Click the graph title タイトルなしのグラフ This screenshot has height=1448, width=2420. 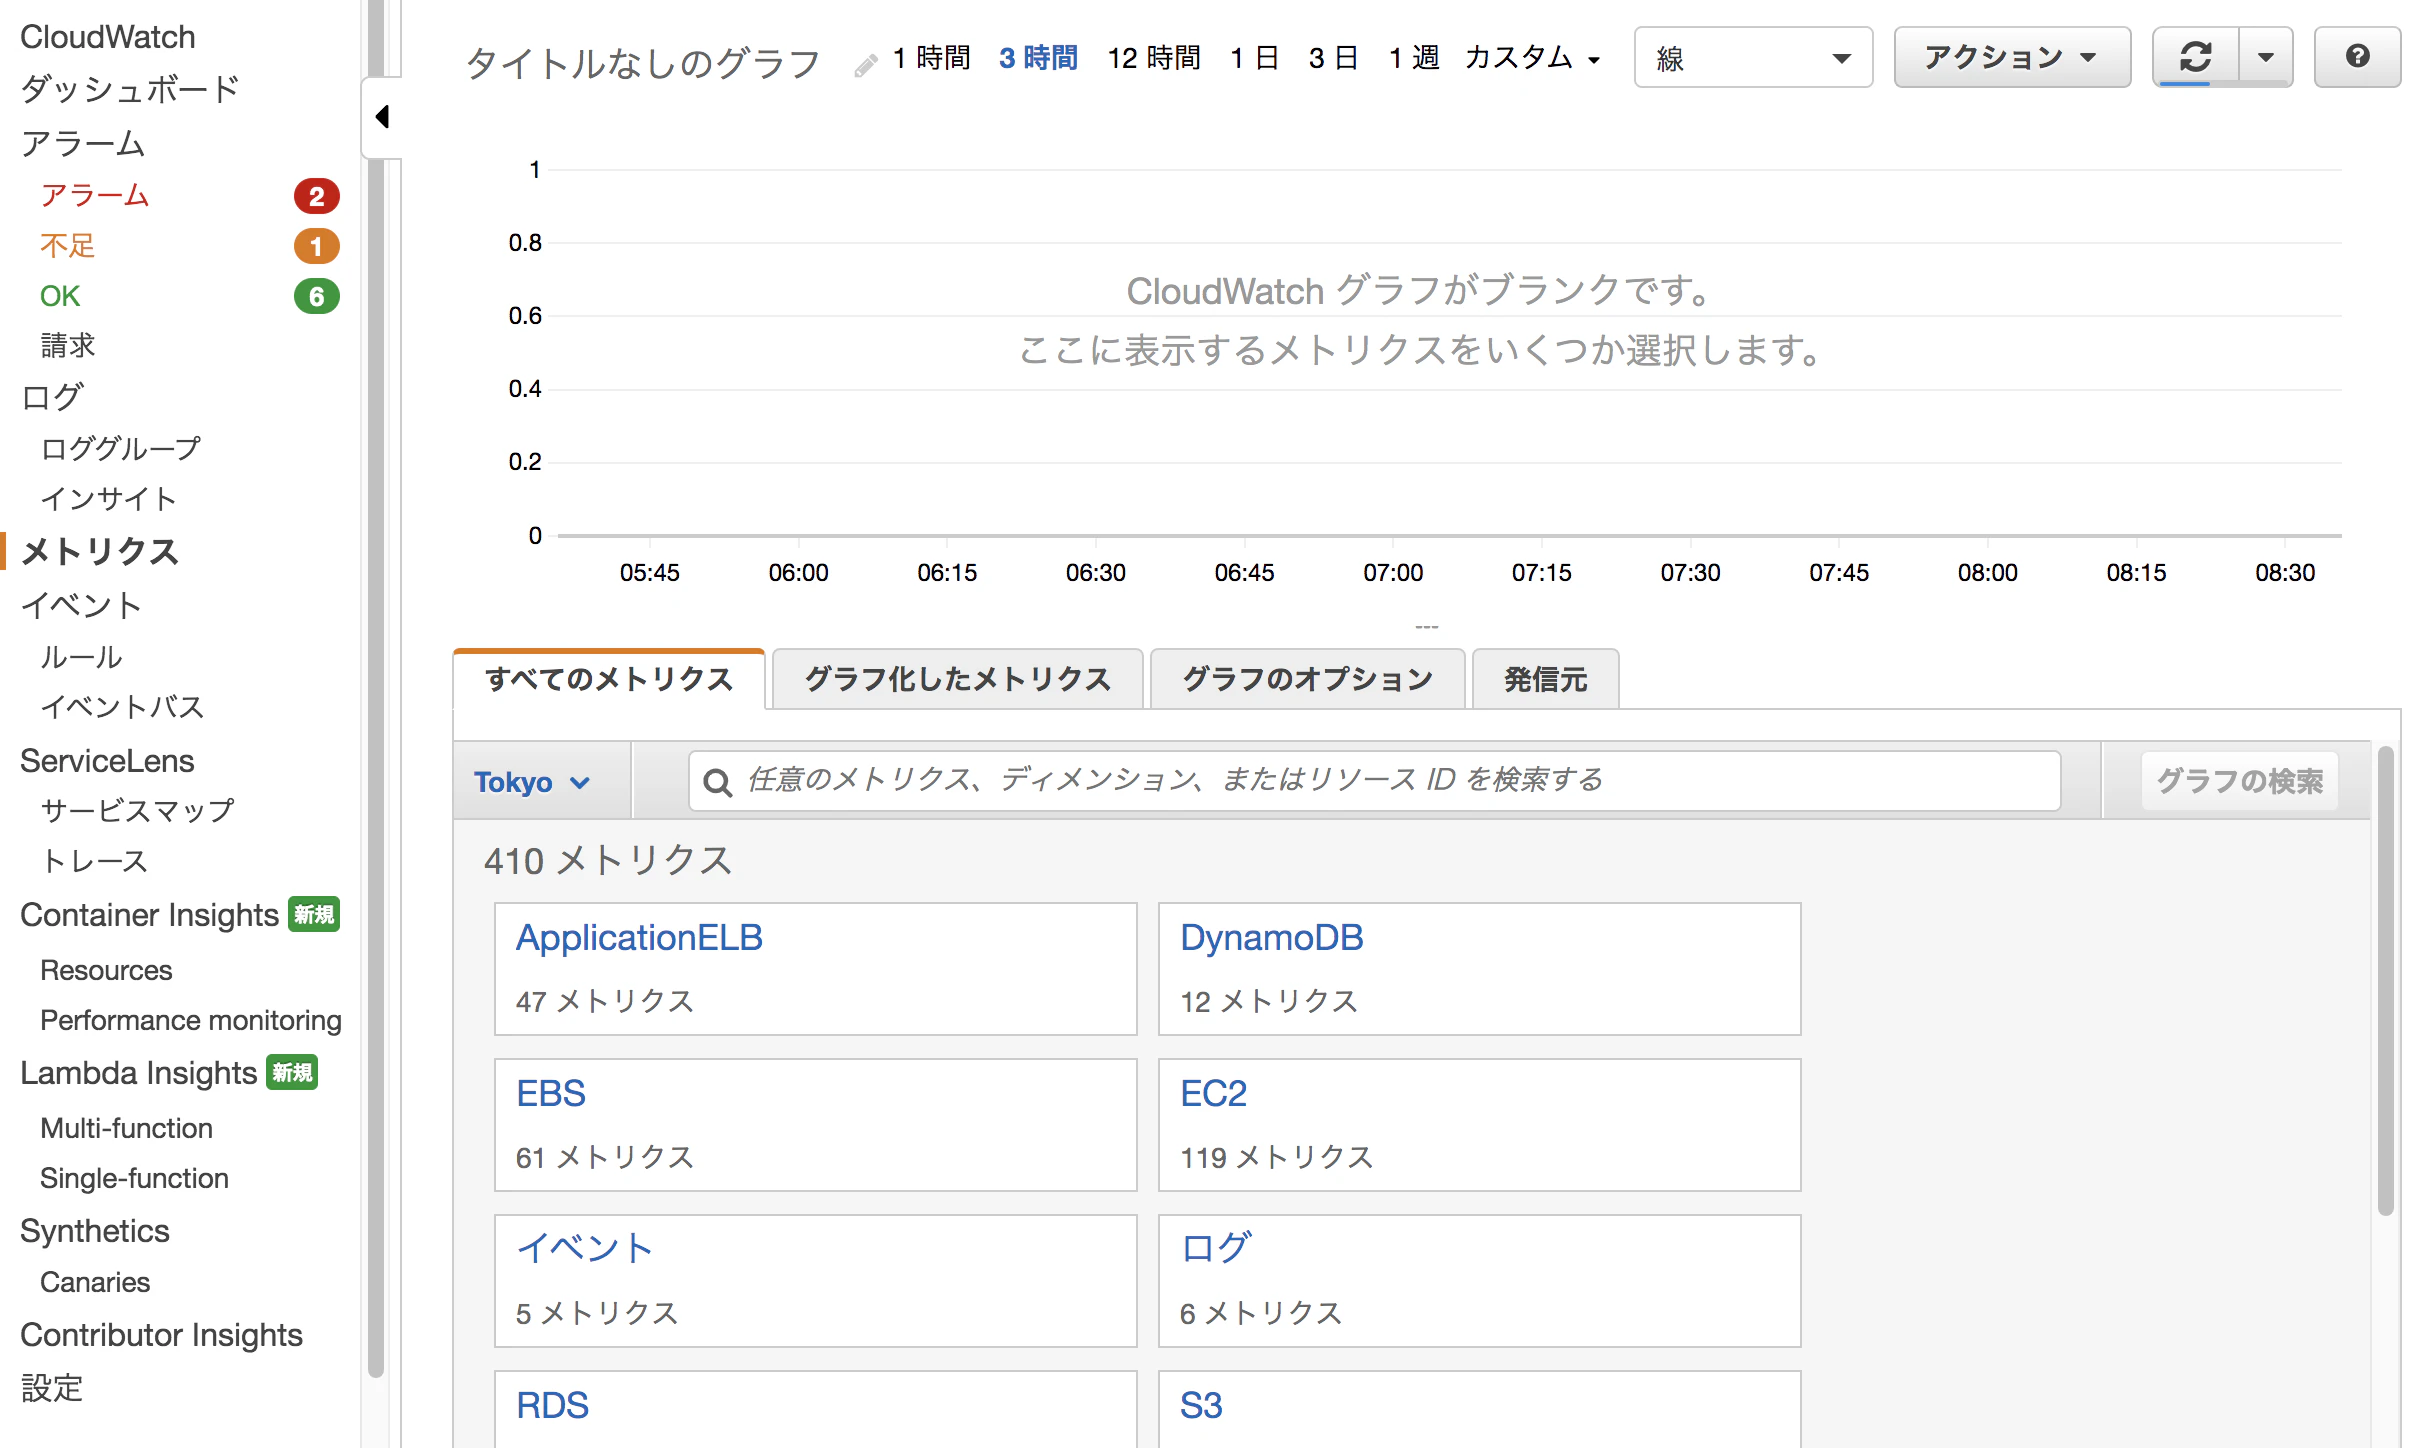click(643, 63)
